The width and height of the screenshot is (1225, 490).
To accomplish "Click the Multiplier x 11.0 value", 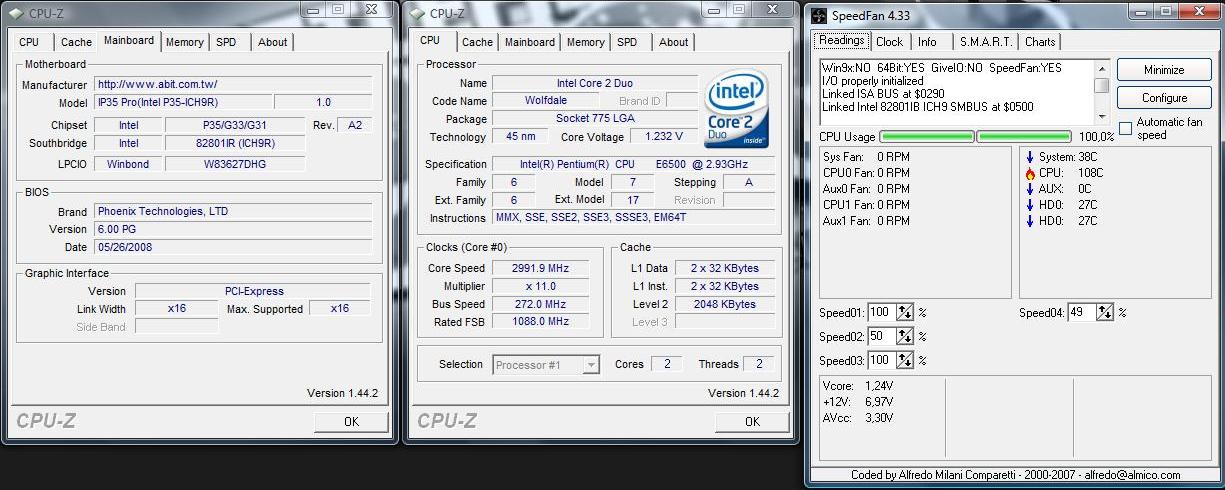I will point(539,286).
